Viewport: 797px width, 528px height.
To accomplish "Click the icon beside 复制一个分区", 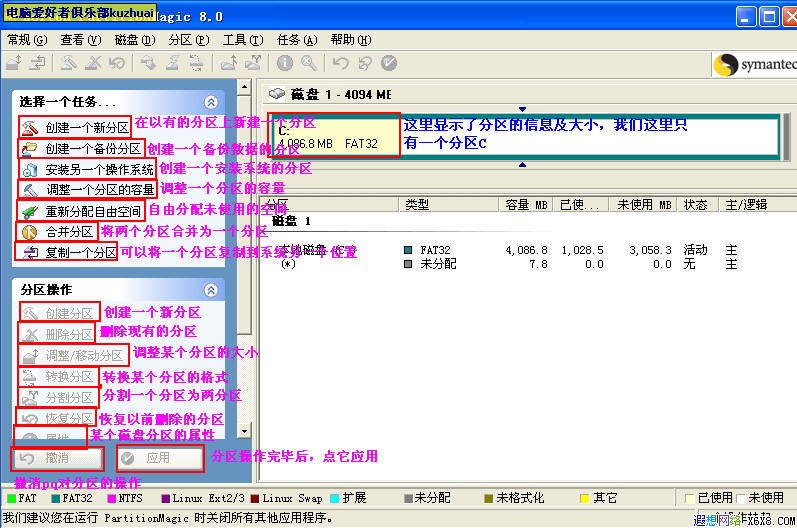I will pos(30,253).
